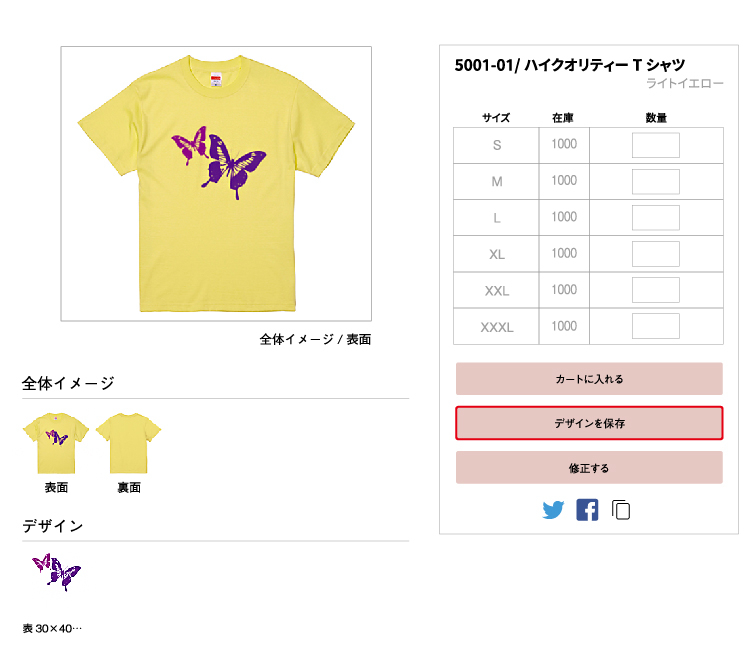Open the butterfly design thumbnail
750x670 pixels.
[x=56, y=573]
